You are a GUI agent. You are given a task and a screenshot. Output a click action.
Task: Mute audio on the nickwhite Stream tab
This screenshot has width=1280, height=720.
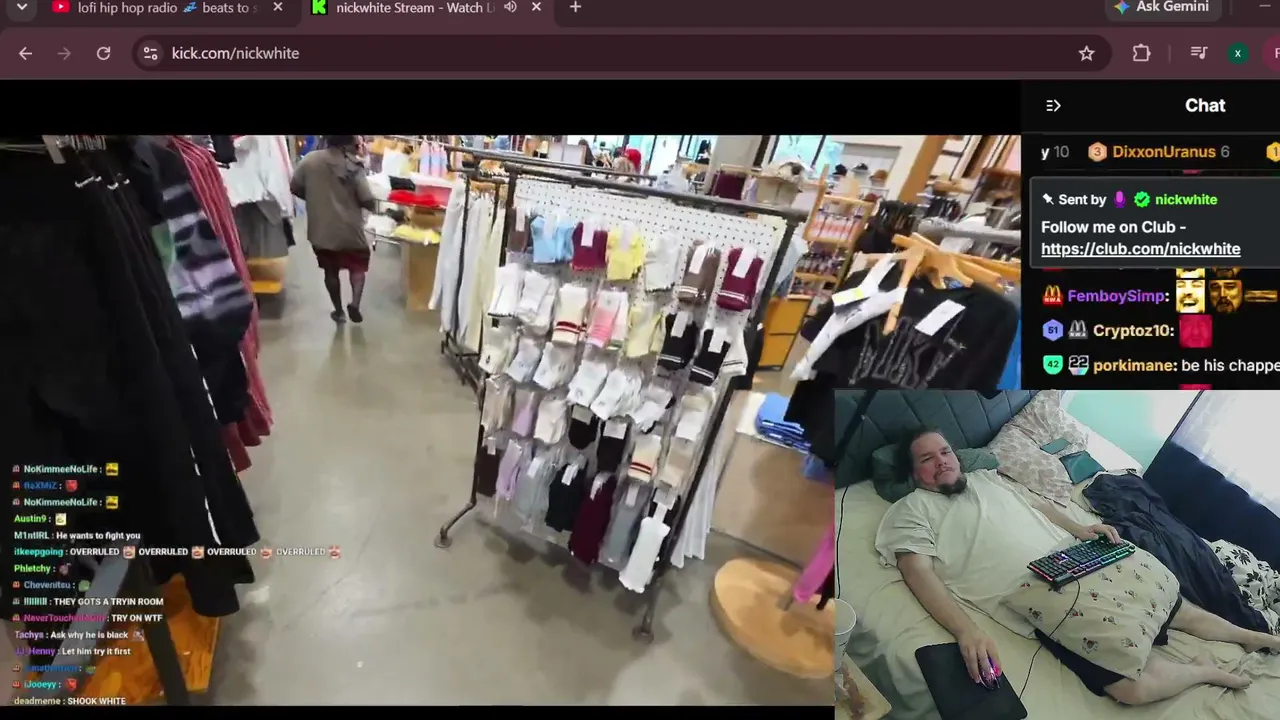(x=510, y=7)
